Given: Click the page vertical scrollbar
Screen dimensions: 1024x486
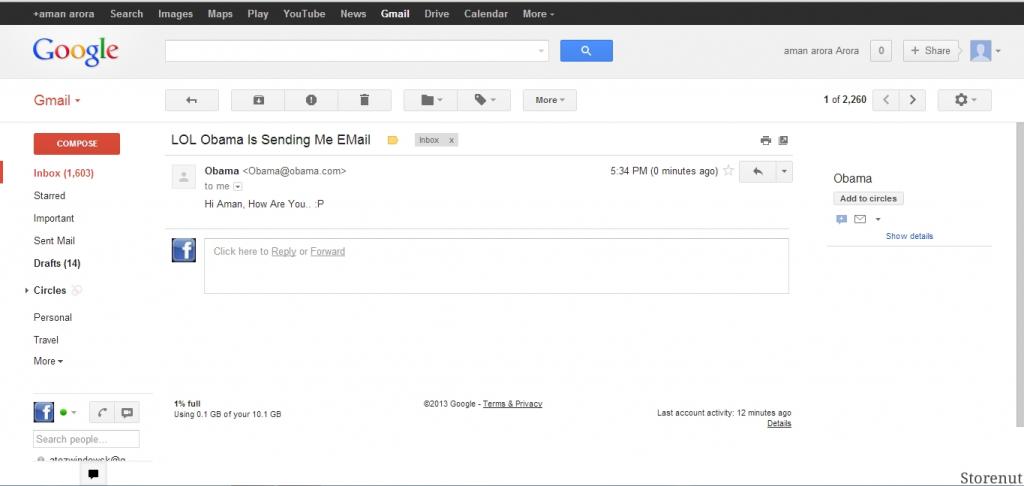Looking at the screenshot, I should (x=1019, y=273).
